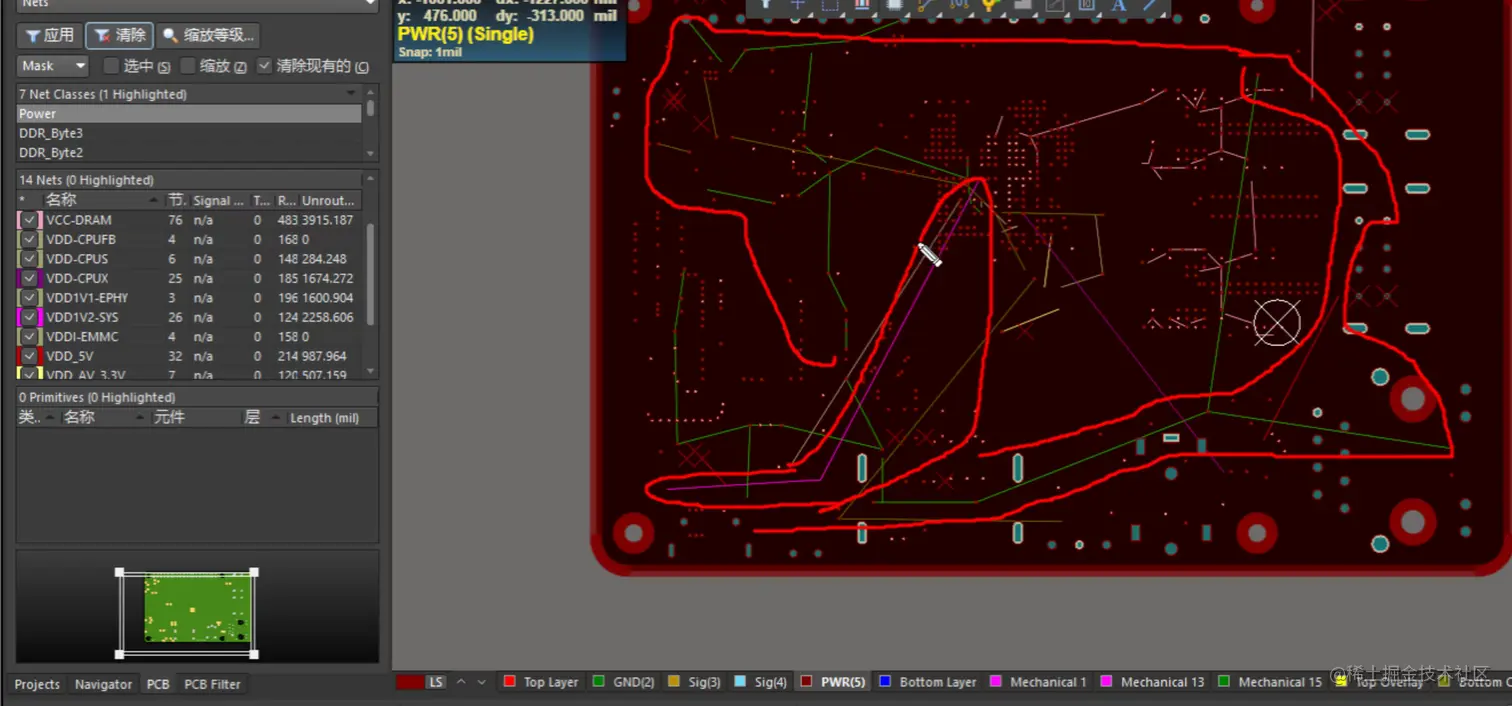Select the DDR_Byte3 net class row
The image size is (1512, 706).
pos(189,133)
